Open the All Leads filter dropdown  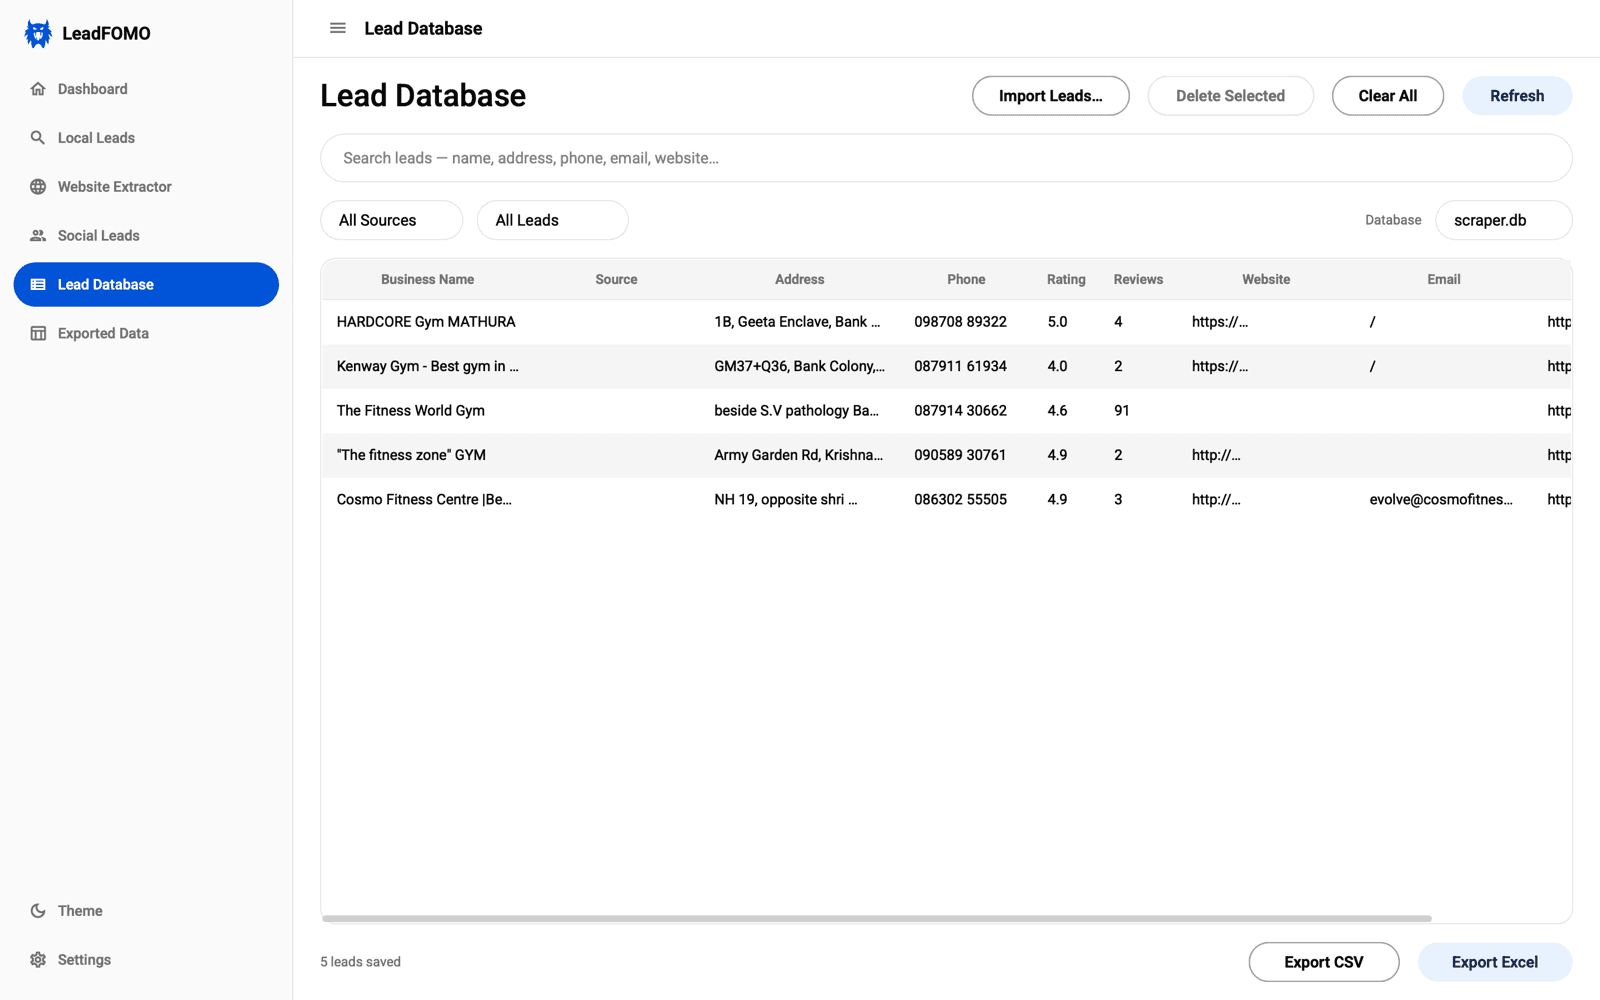pos(553,220)
